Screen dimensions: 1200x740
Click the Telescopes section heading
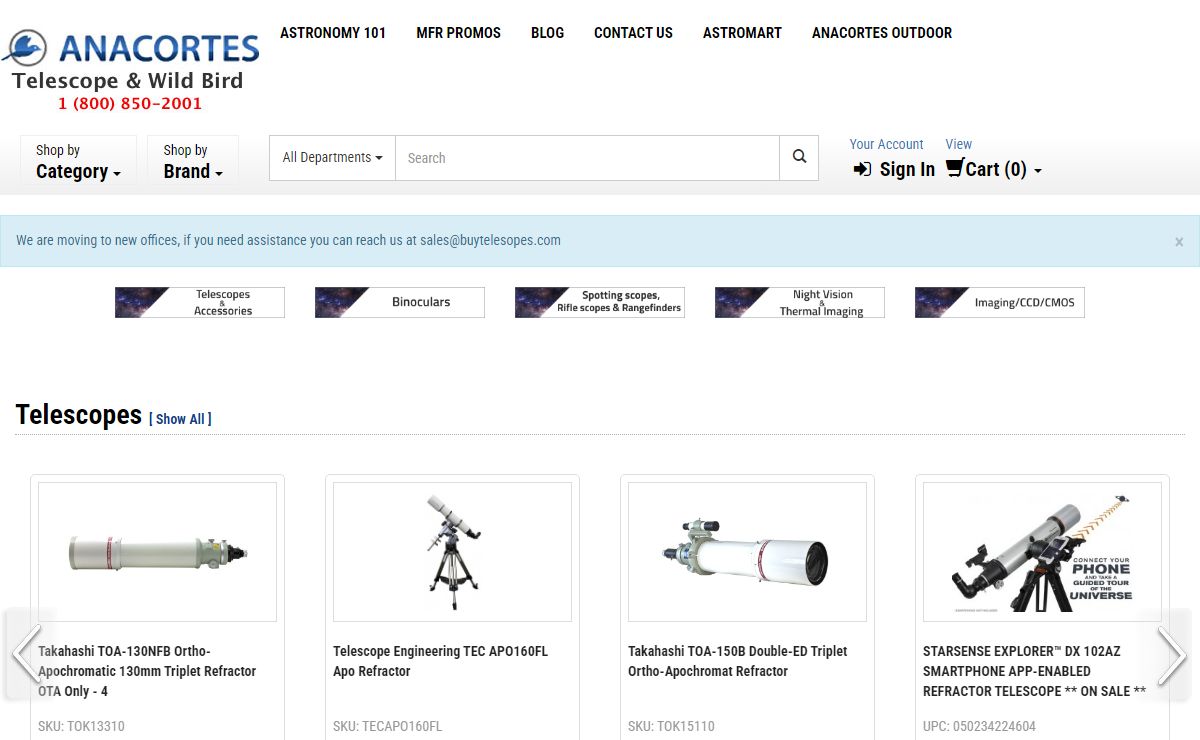[79, 414]
